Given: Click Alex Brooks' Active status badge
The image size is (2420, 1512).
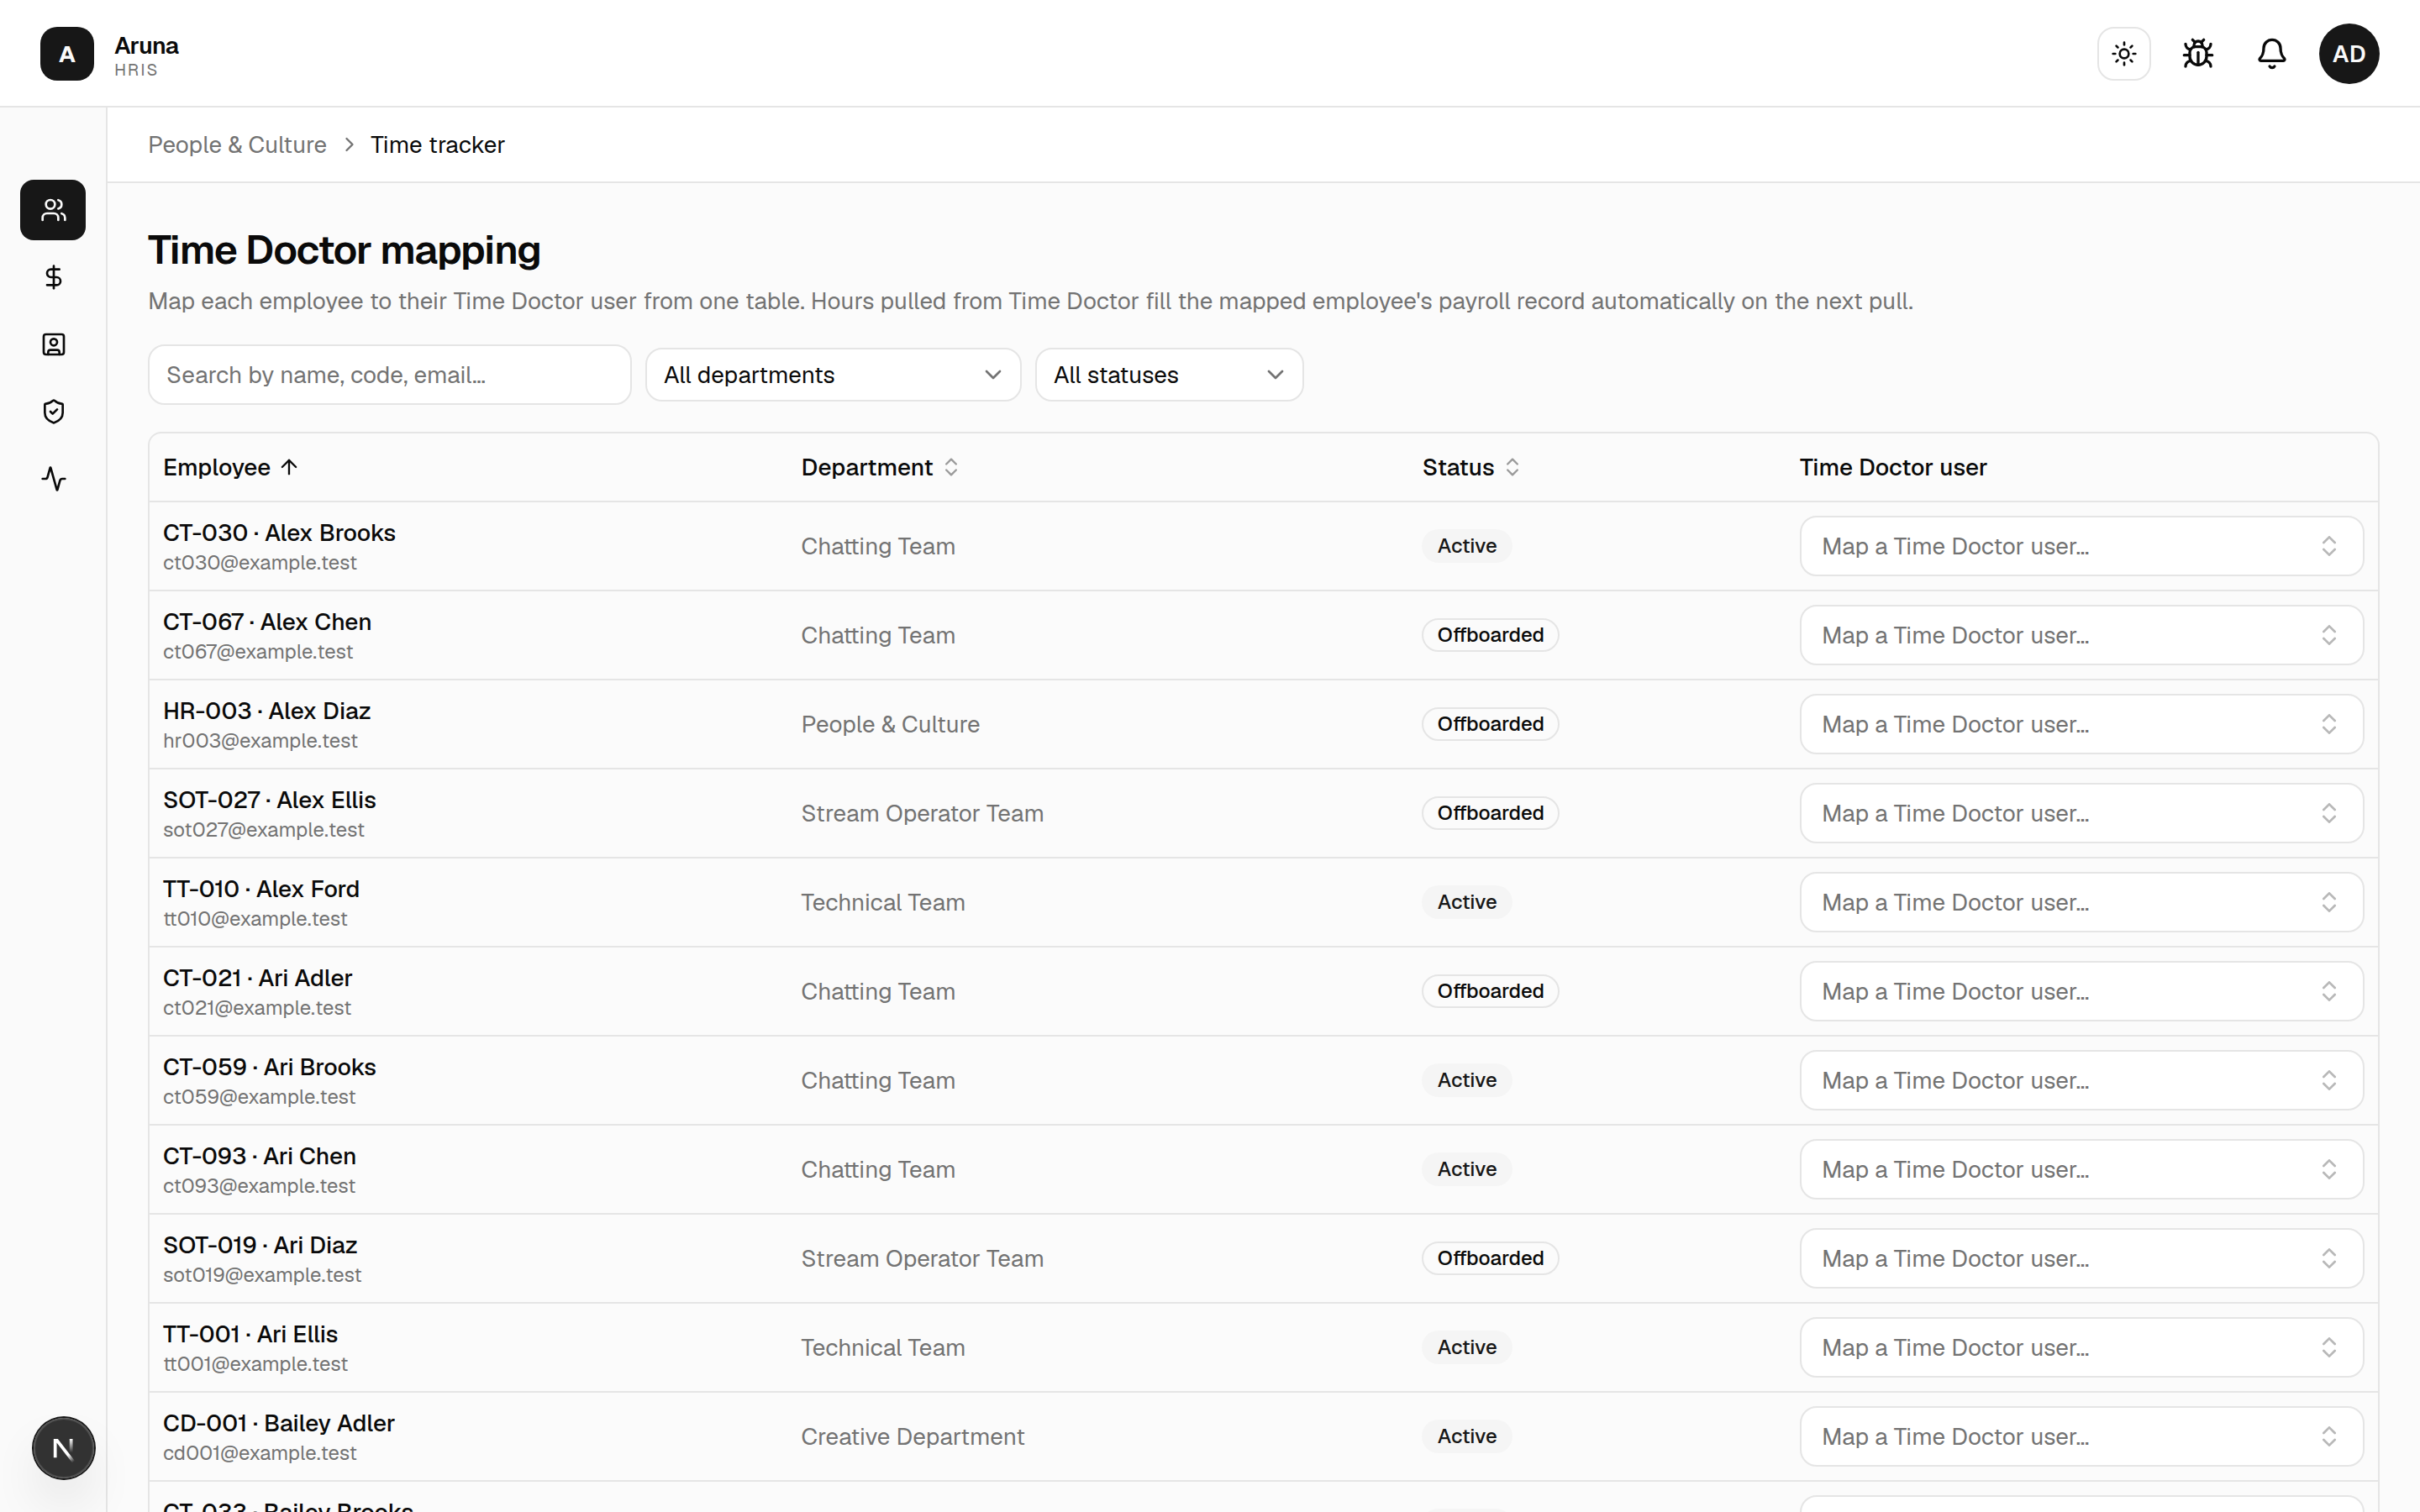Looking at the screenshot, I should (x=1467, y=546).
